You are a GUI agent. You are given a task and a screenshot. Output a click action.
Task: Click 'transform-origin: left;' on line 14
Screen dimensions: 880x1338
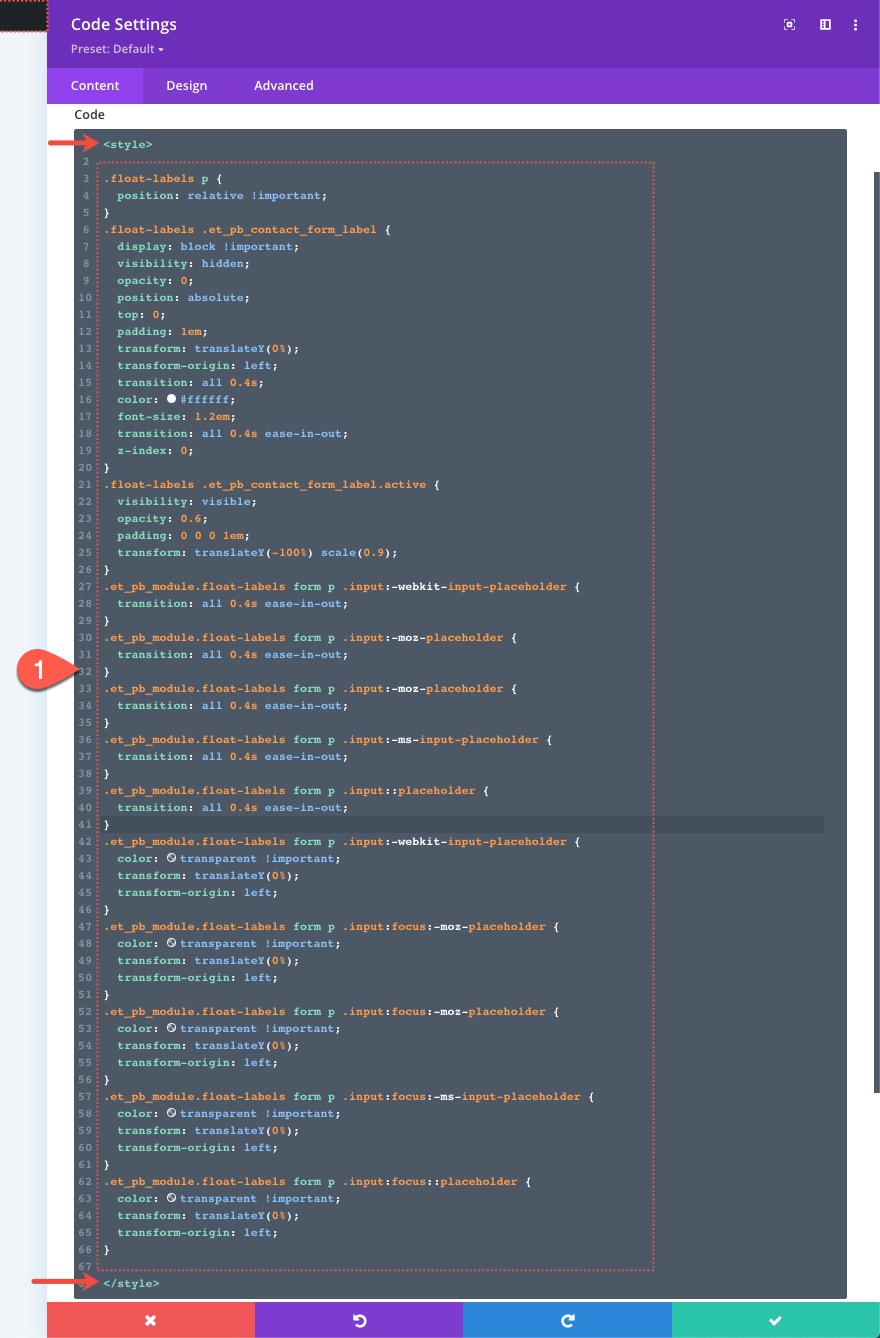point(197,365)
